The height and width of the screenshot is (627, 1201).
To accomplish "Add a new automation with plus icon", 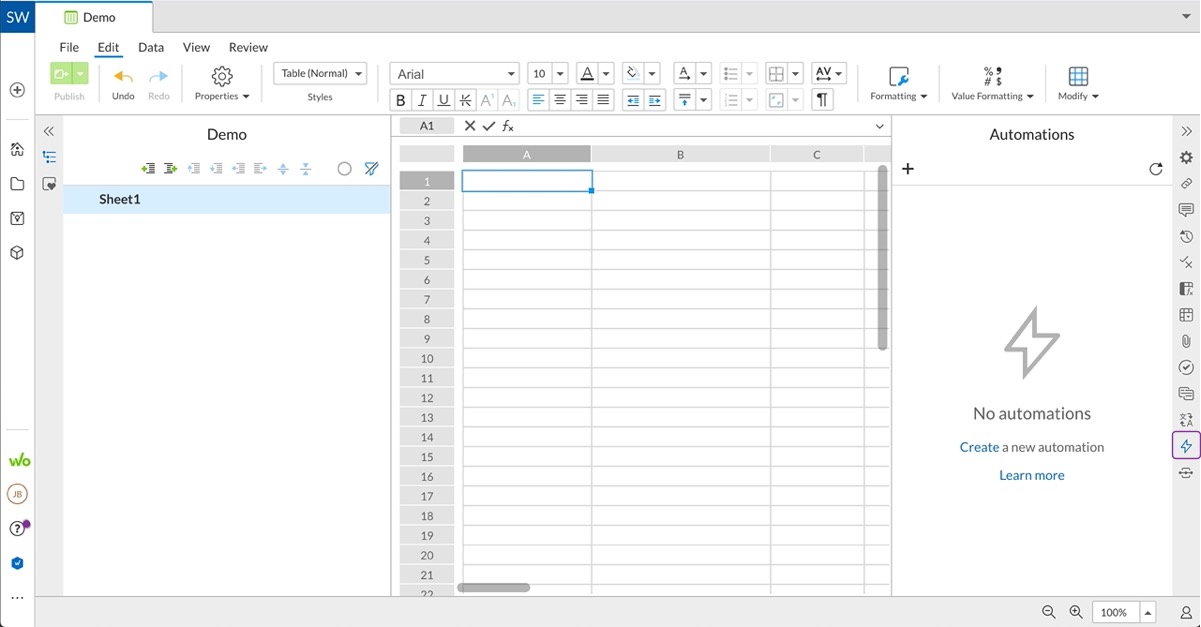I will point(908,169).
